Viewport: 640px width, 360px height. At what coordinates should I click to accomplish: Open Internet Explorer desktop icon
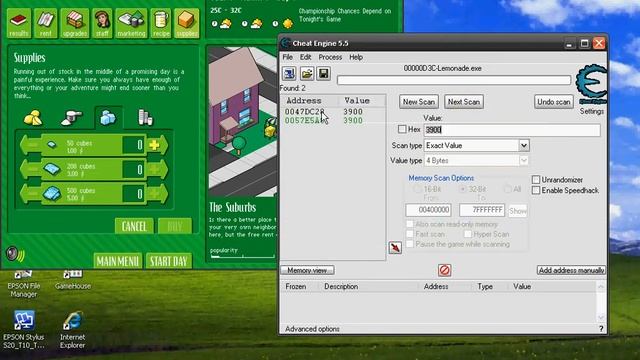click(73, 330)
